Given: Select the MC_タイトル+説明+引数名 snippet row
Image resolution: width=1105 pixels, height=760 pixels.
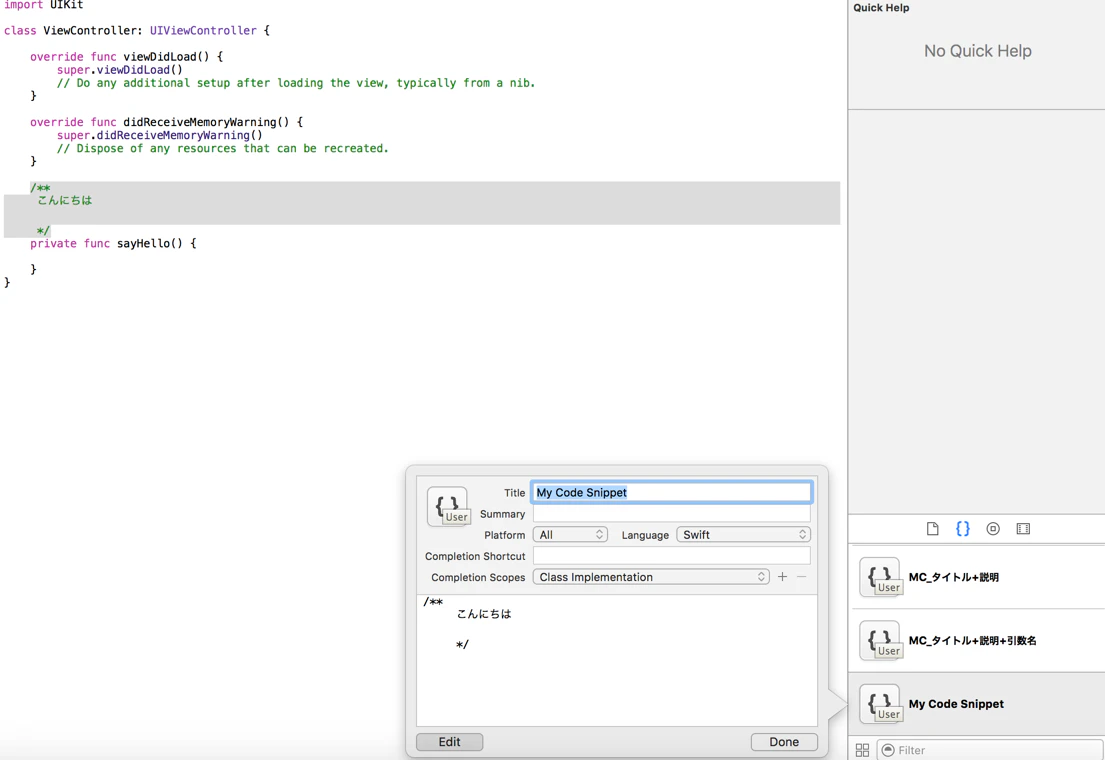Looking at the screenshot, I should click(977, 641).
